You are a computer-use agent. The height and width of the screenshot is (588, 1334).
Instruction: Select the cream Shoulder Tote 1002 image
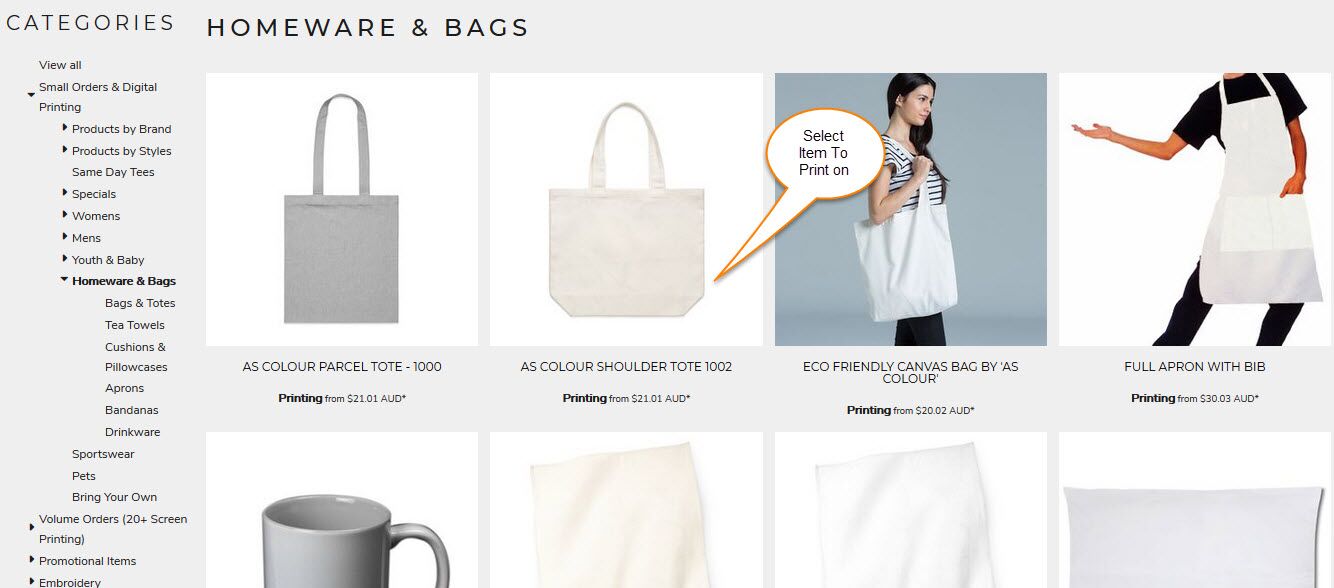coord(626,209)
